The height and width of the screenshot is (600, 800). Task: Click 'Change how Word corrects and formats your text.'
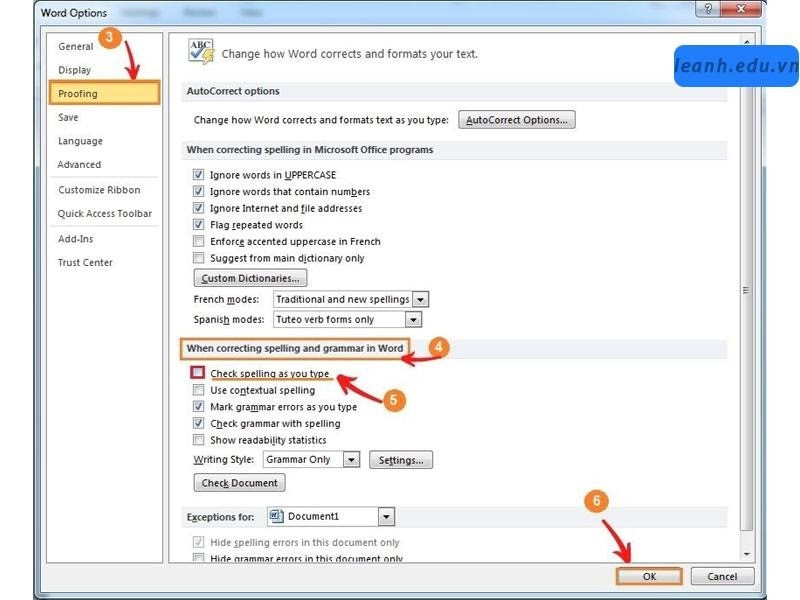(x=349, y=54)
